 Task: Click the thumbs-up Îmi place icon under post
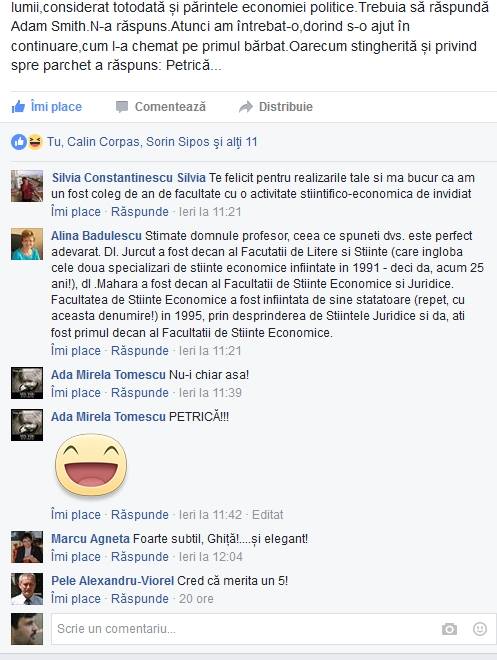(x=18, y=107)
